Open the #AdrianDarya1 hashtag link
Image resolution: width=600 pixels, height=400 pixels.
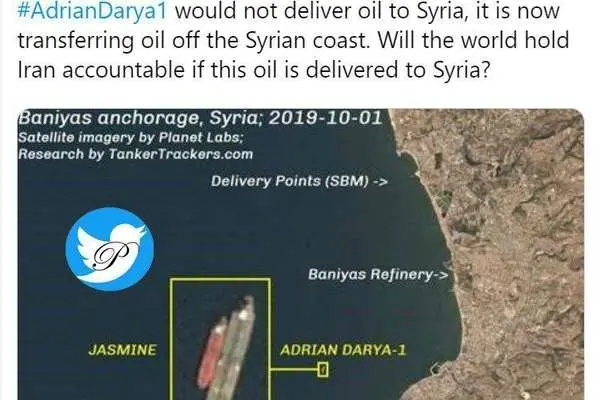(x=92, y=11)
